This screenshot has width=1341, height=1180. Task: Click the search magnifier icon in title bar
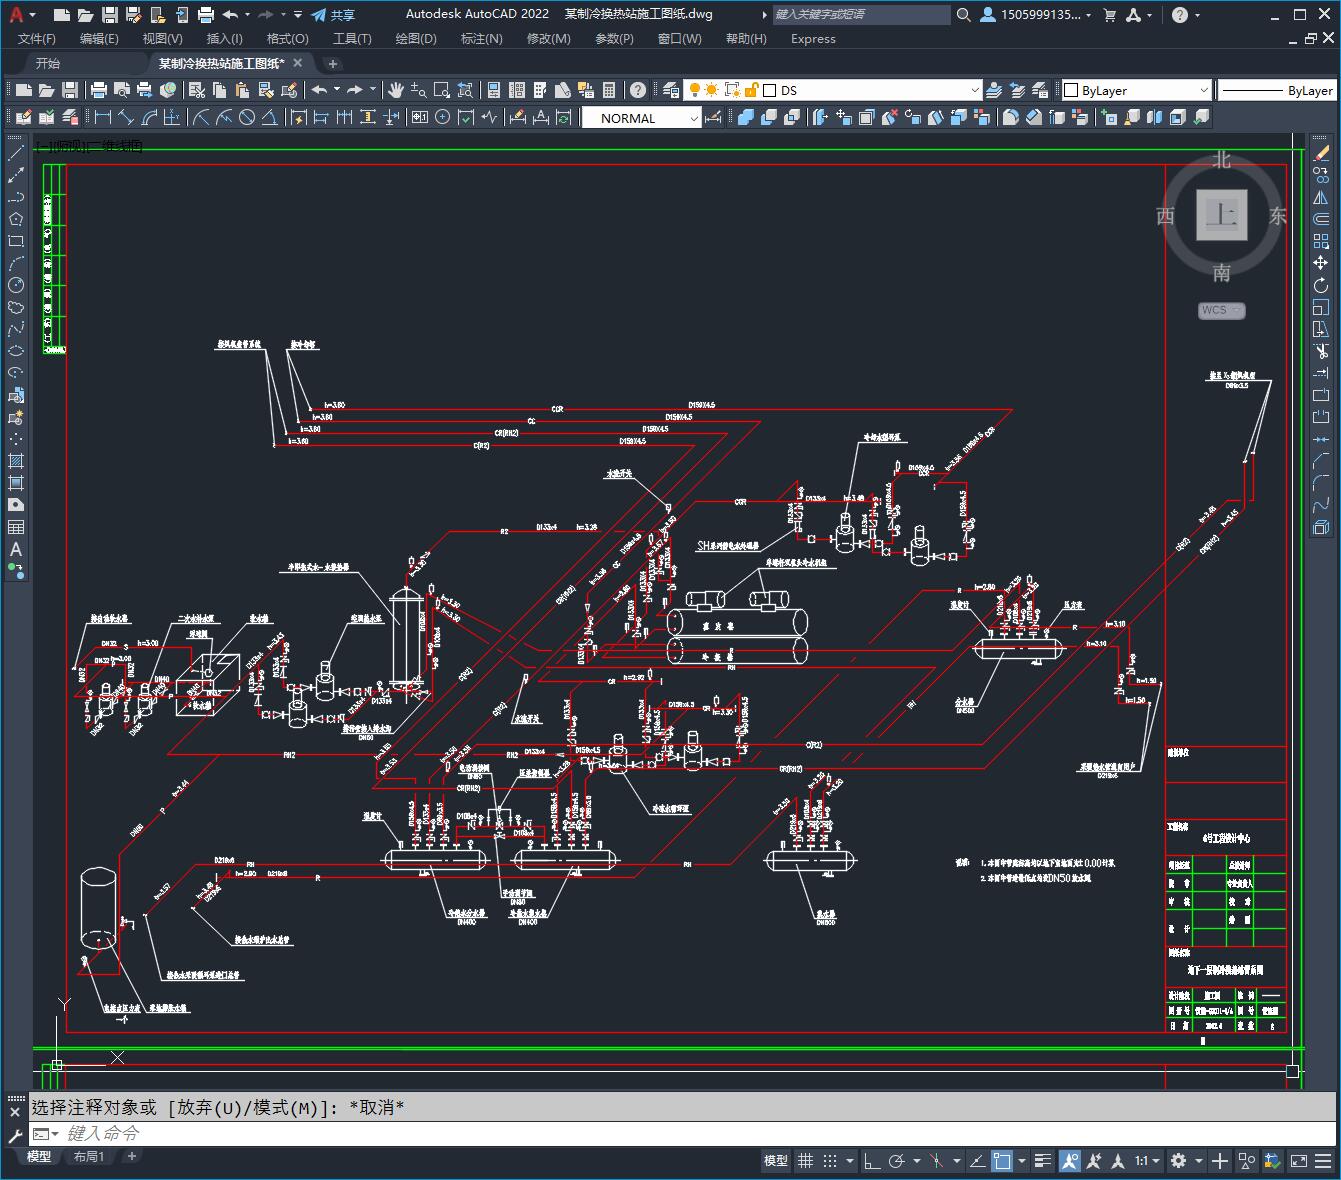[963, 15]
